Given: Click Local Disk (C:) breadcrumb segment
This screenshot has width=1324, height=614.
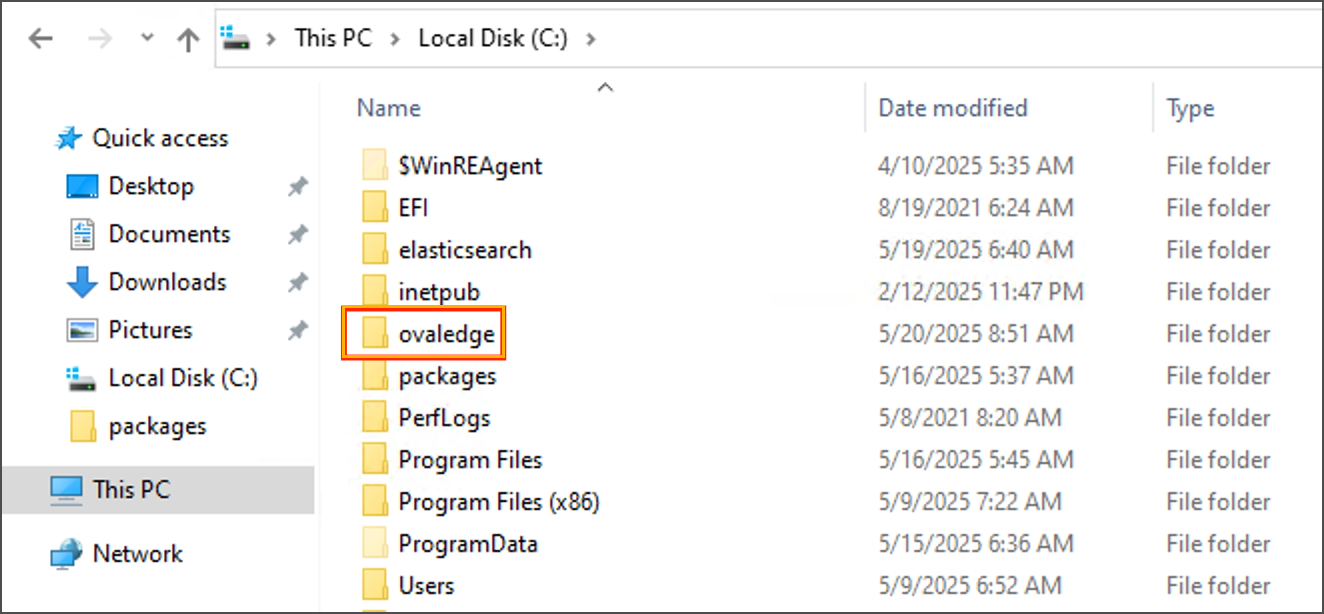Looking at the screenshot, I should [493, 39].
